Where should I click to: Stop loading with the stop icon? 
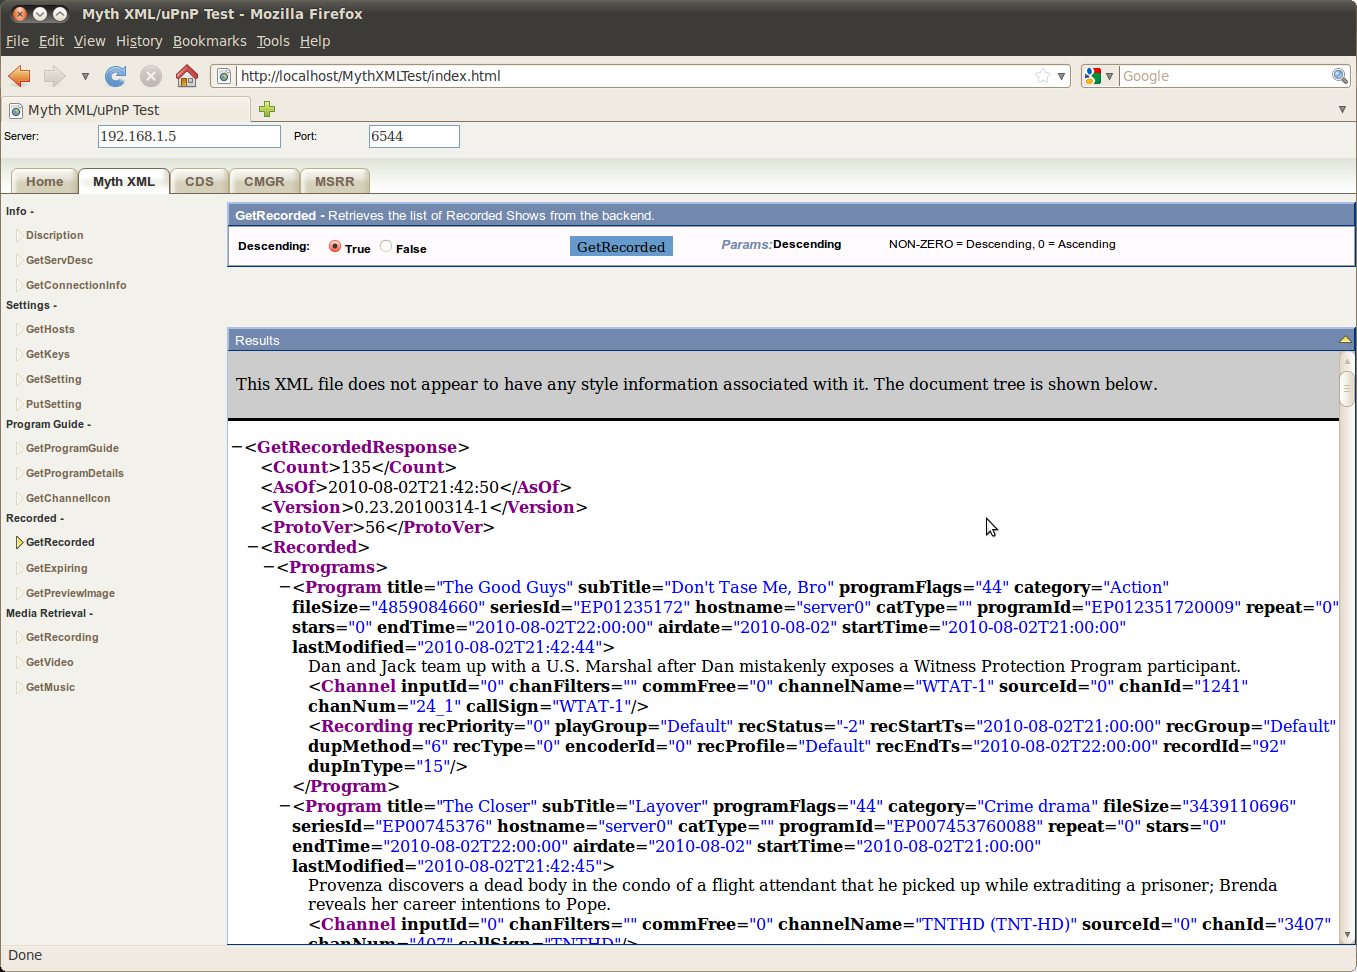tap(151, 76)
